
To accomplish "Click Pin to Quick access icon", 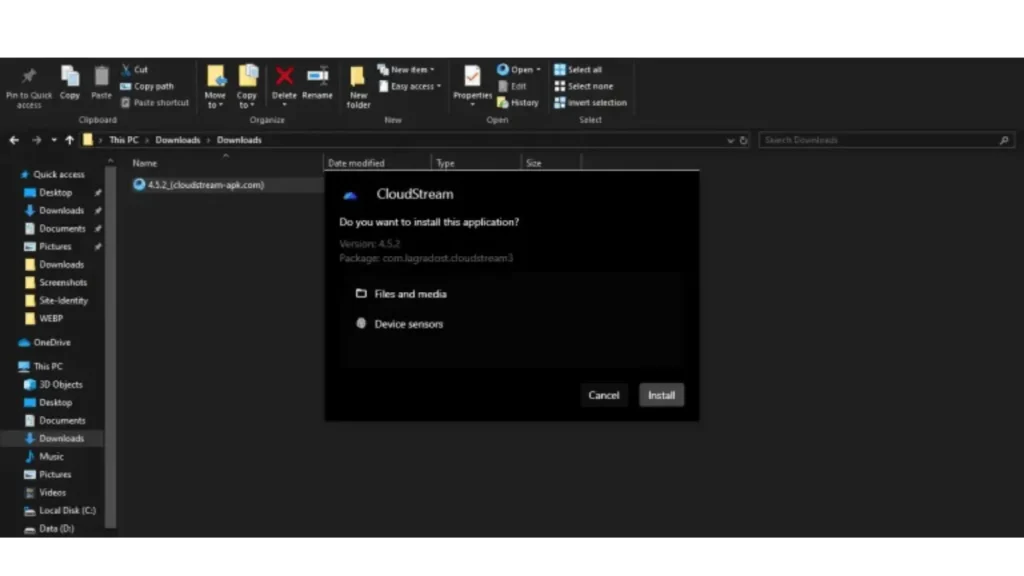I will [28, 76].
